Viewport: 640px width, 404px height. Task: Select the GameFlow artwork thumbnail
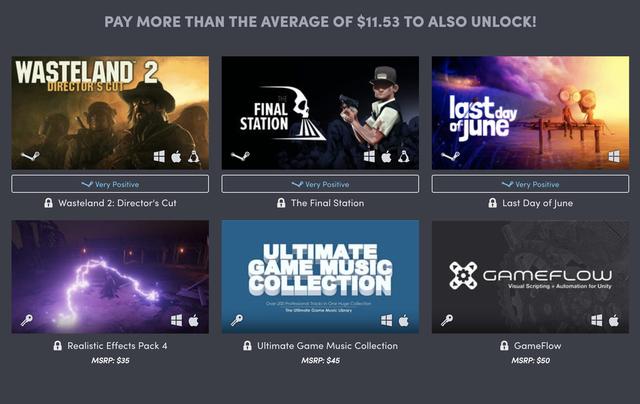click(x=530, y=277)
